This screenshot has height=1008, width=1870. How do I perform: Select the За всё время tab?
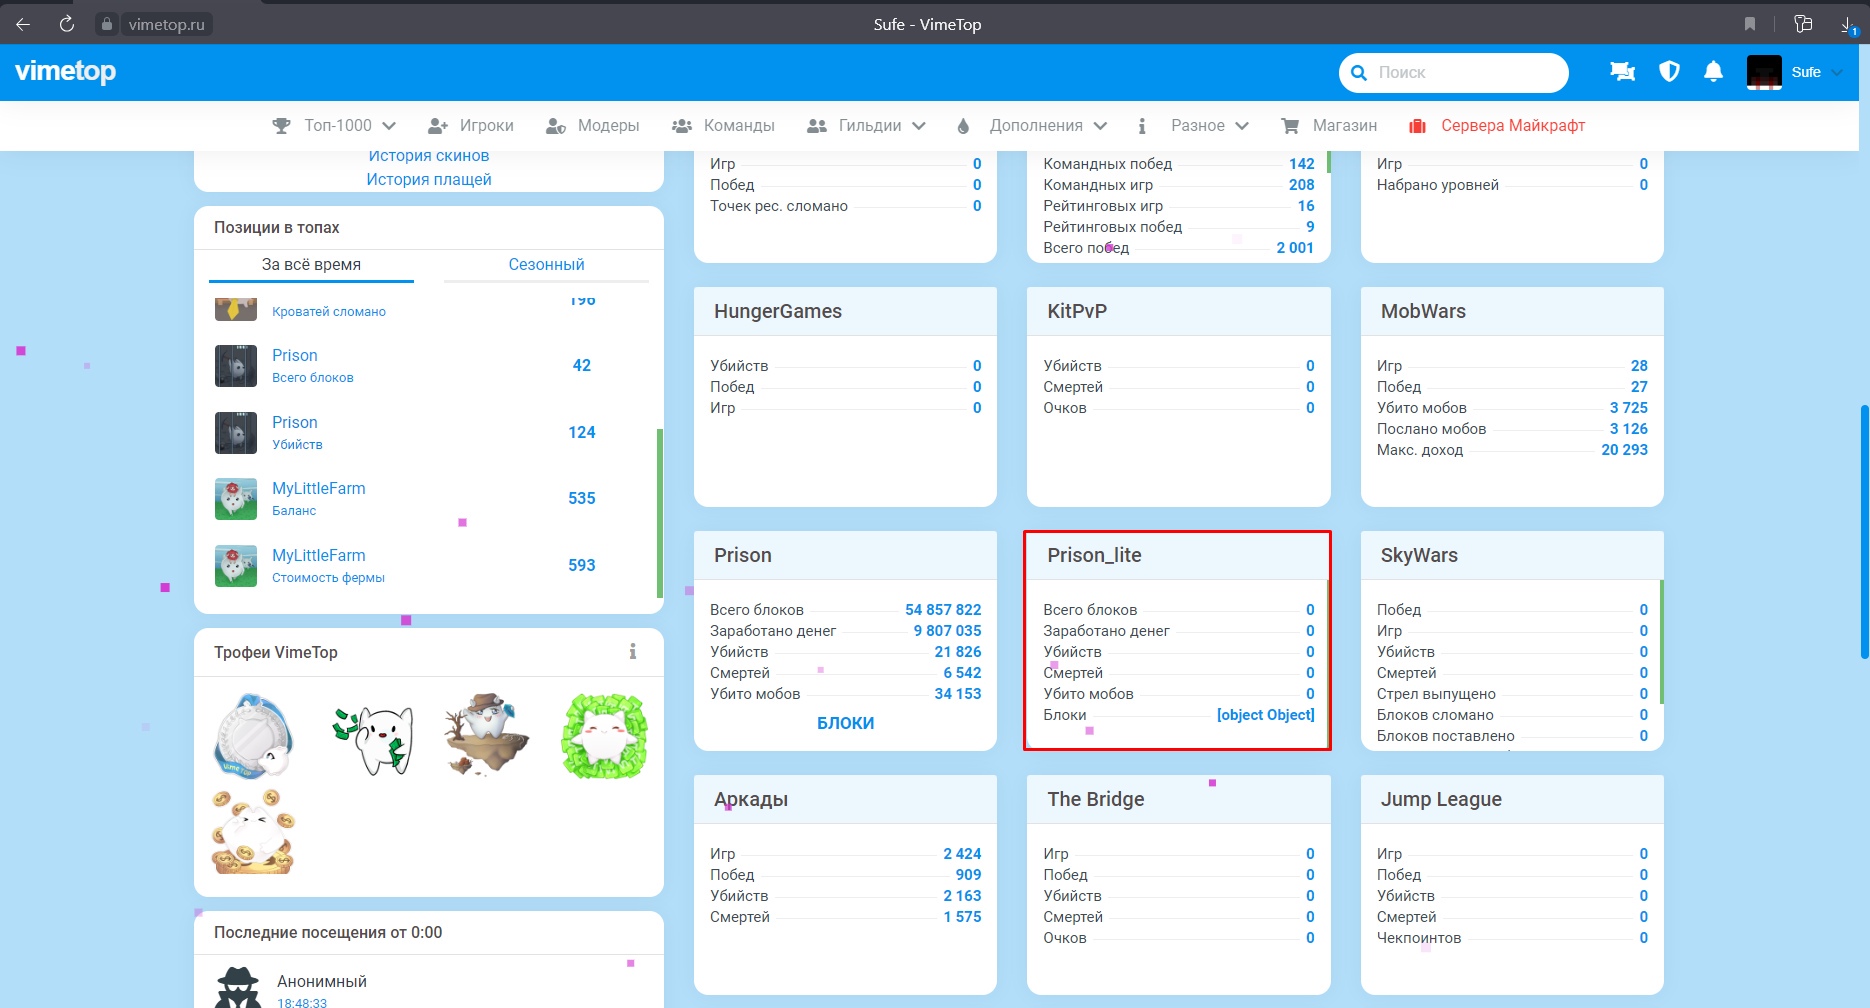(x=311, y=265)
